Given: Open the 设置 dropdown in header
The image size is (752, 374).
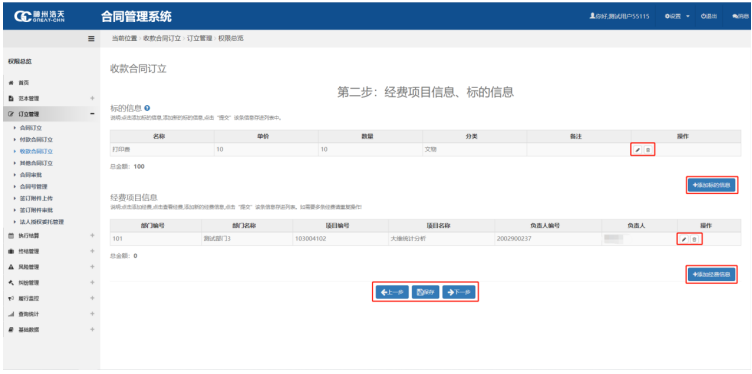Looking at the screenshot, I should tap(677, 16).
